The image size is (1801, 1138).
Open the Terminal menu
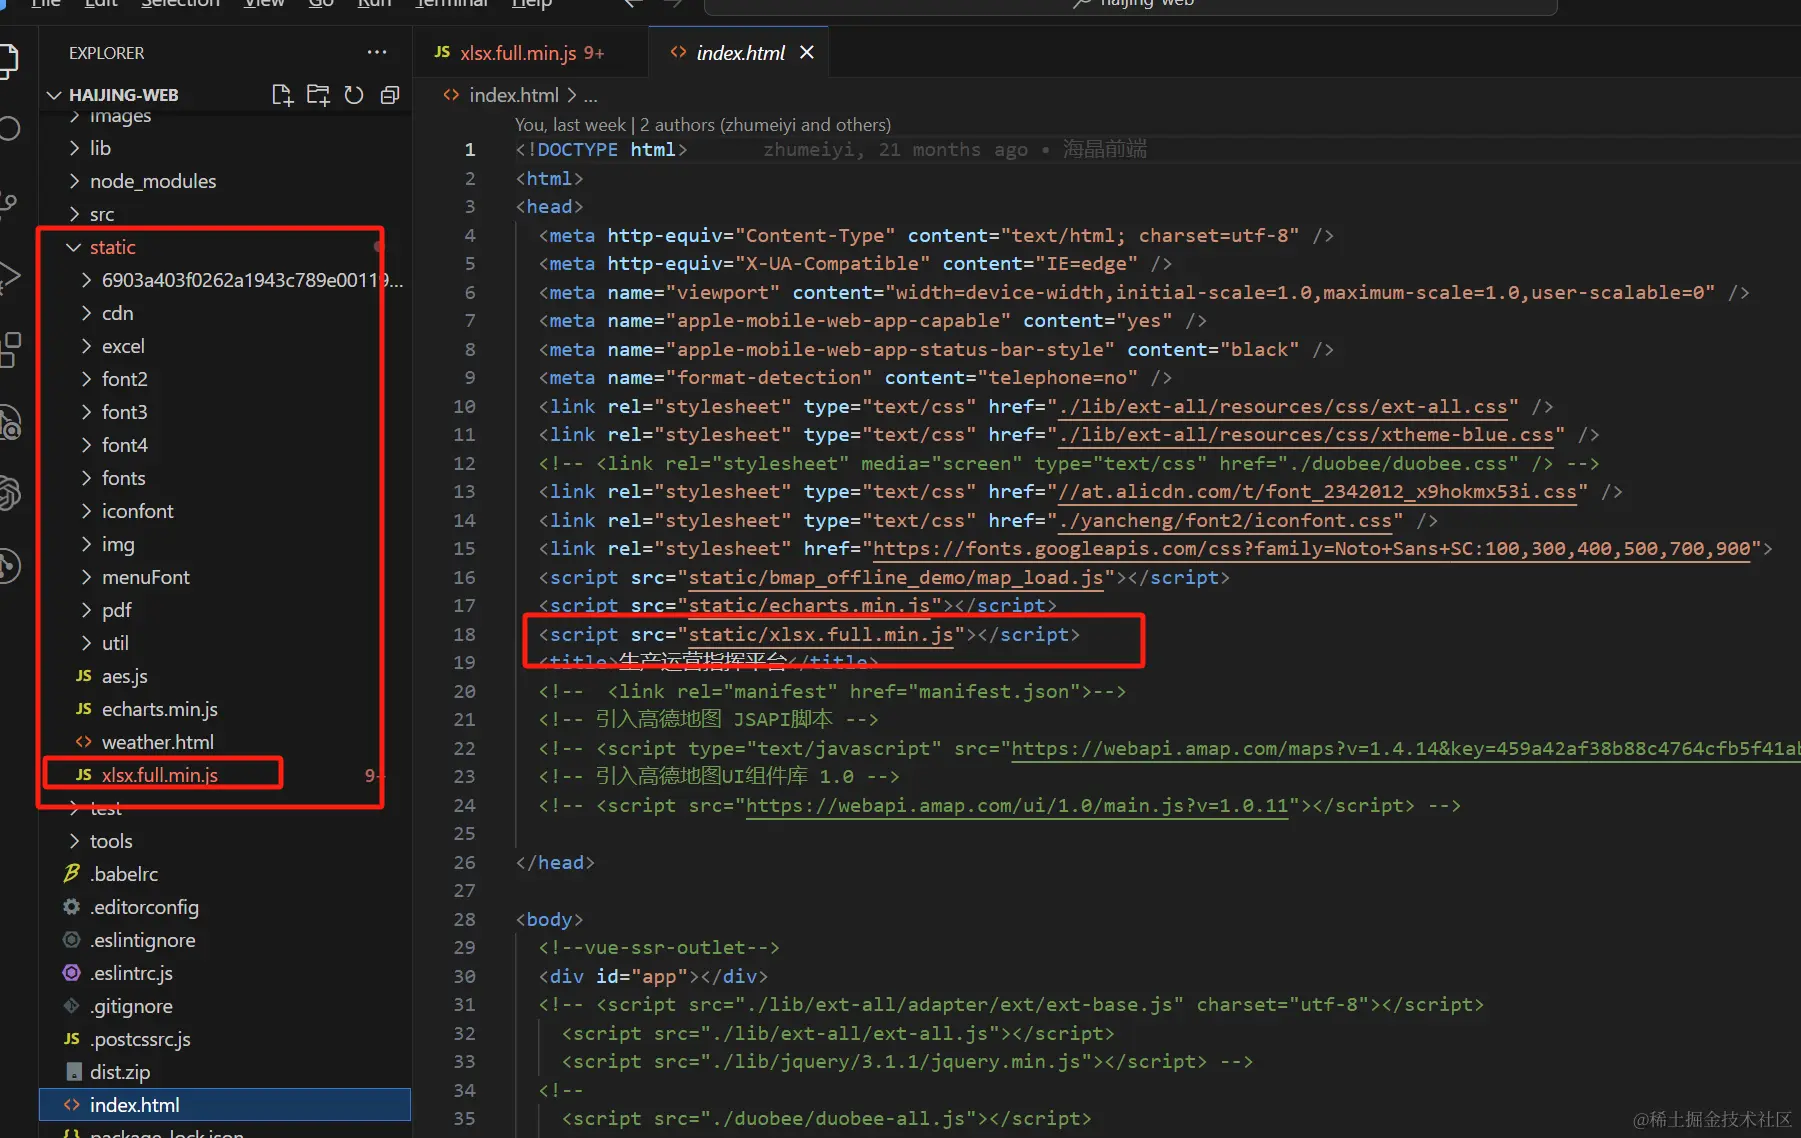pos(452,4)
